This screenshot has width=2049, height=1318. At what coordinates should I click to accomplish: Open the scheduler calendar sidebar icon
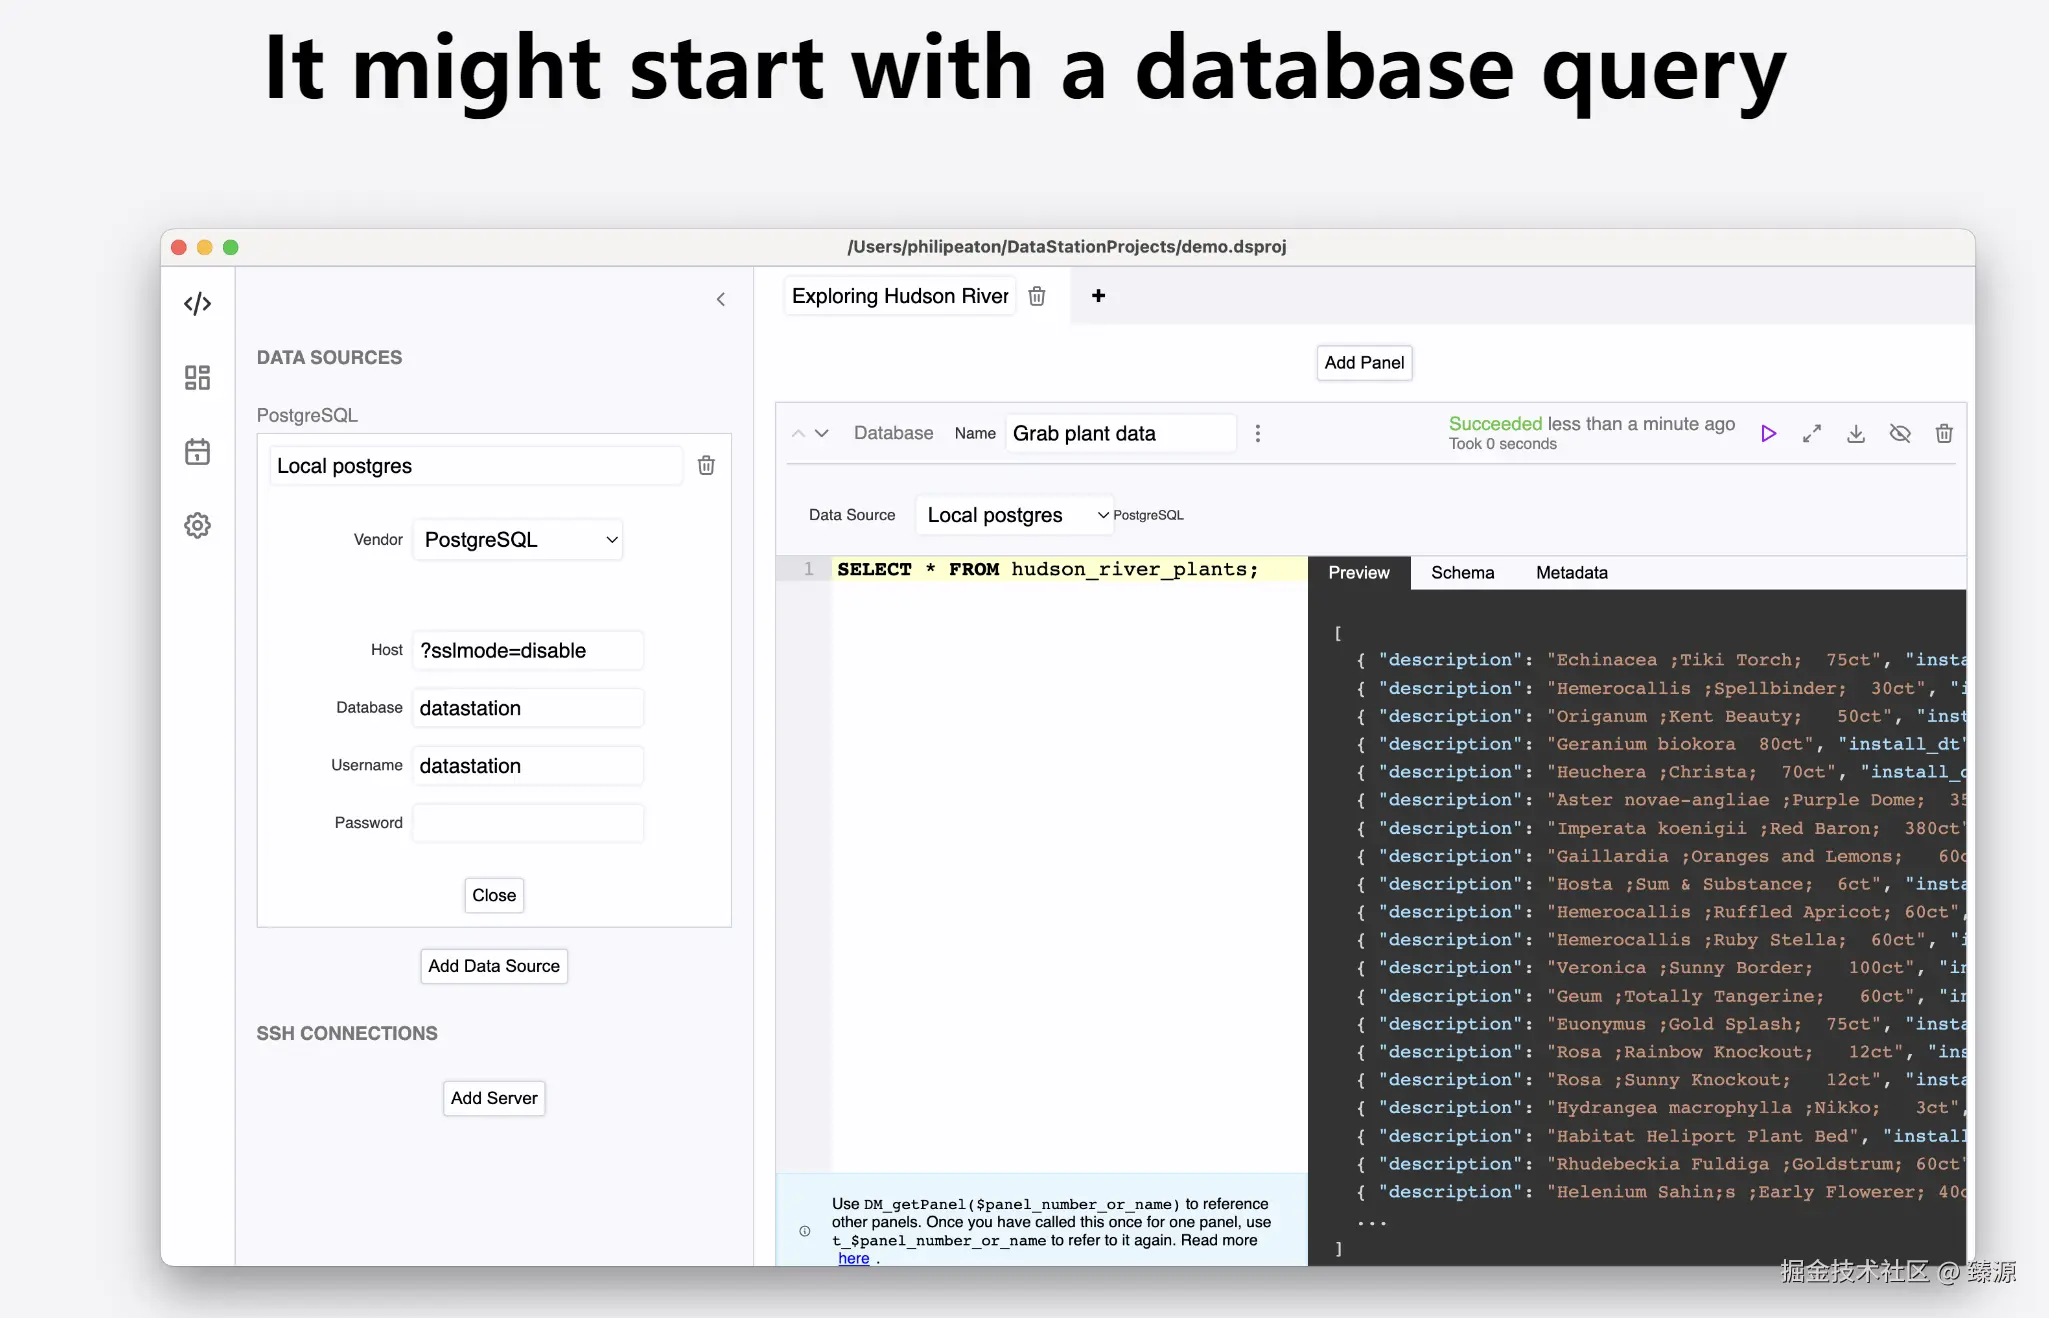(197, 452)
